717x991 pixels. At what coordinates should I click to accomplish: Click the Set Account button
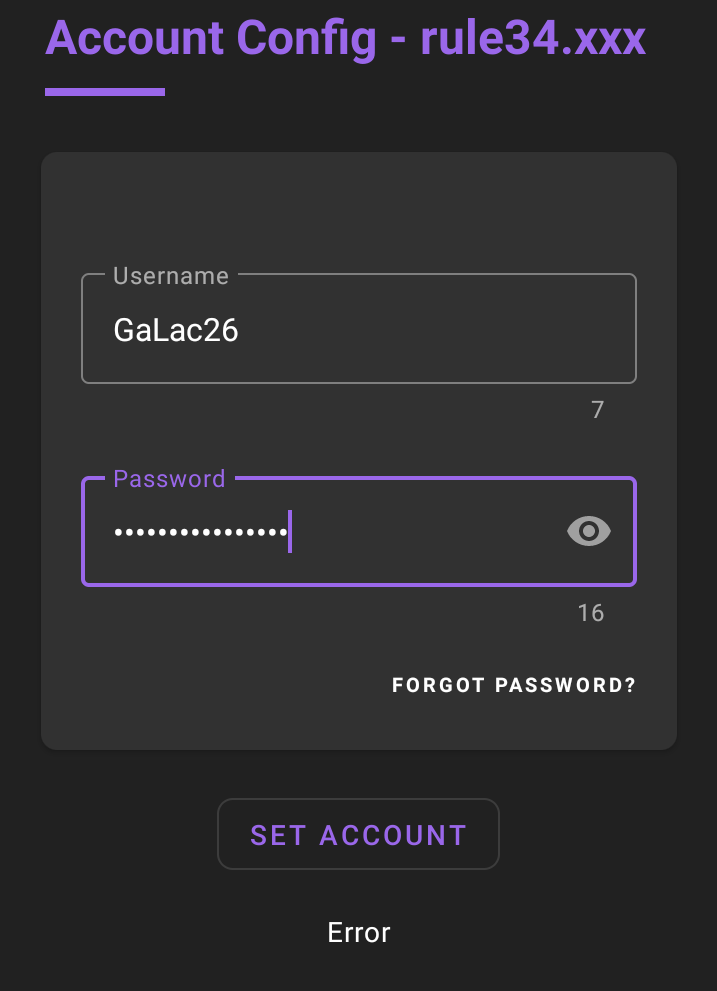coord(358,834)
